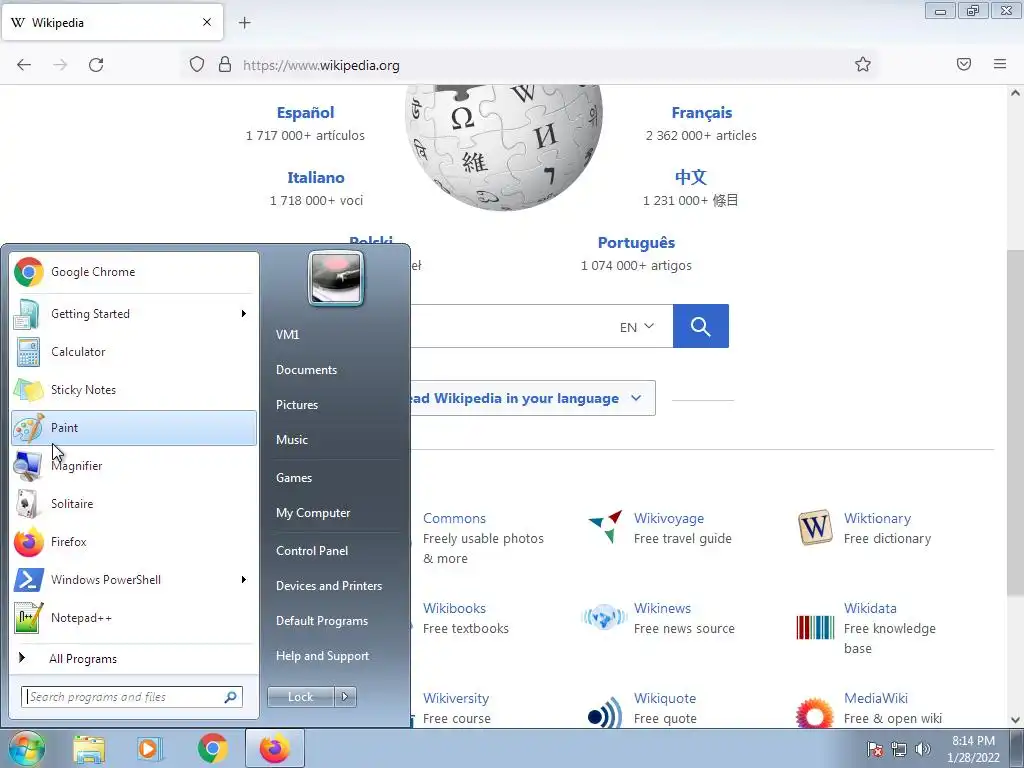Expand Windows PowerShell submenu arrow
The width and height of the screenshot is (1024, 768).
click(244, 579)
